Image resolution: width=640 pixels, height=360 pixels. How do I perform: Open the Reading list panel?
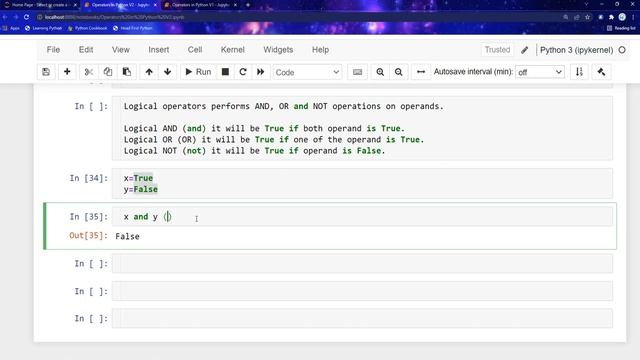pos(621,28)
